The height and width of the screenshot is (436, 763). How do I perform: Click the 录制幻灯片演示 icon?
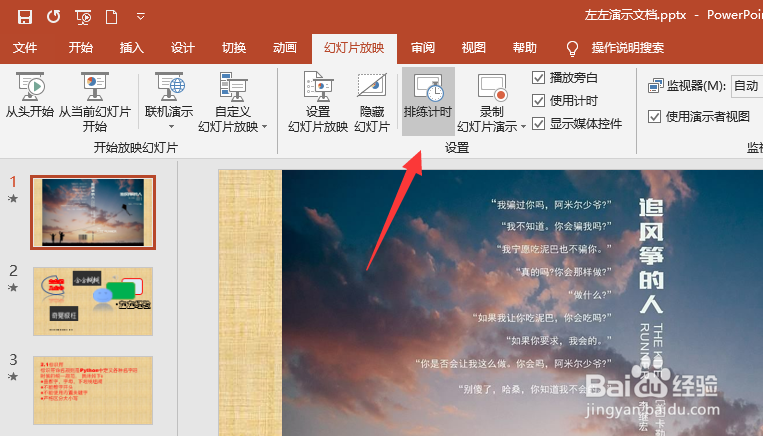[492, 88]
